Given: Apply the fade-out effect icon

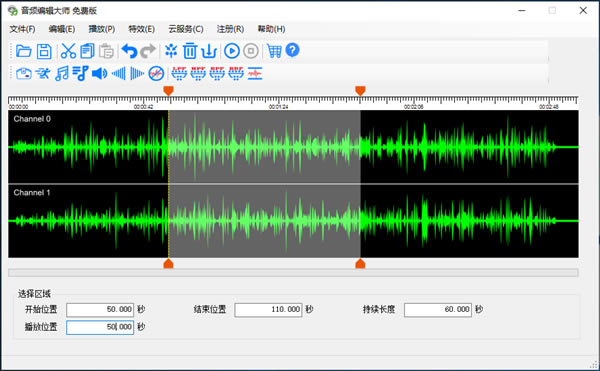Looking at the screenshot, I should 137,73.
